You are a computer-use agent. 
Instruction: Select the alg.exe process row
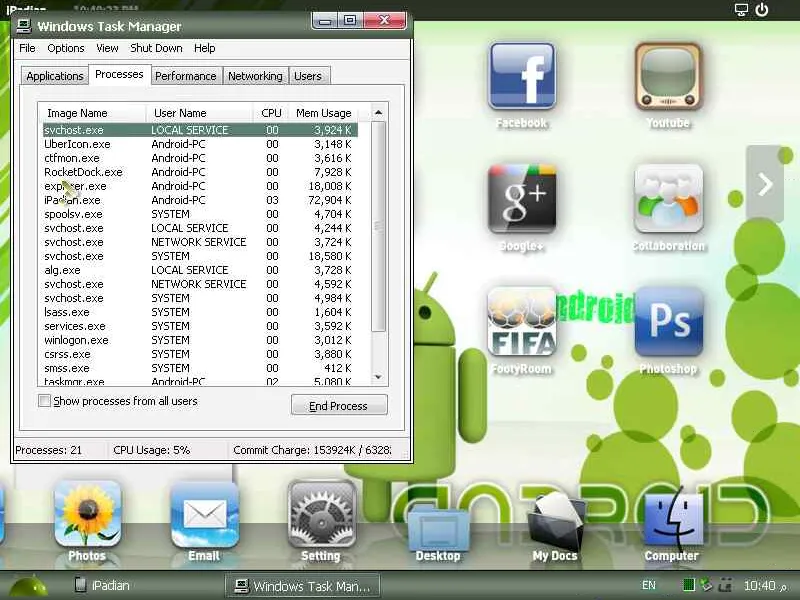(x=200, y=270)
